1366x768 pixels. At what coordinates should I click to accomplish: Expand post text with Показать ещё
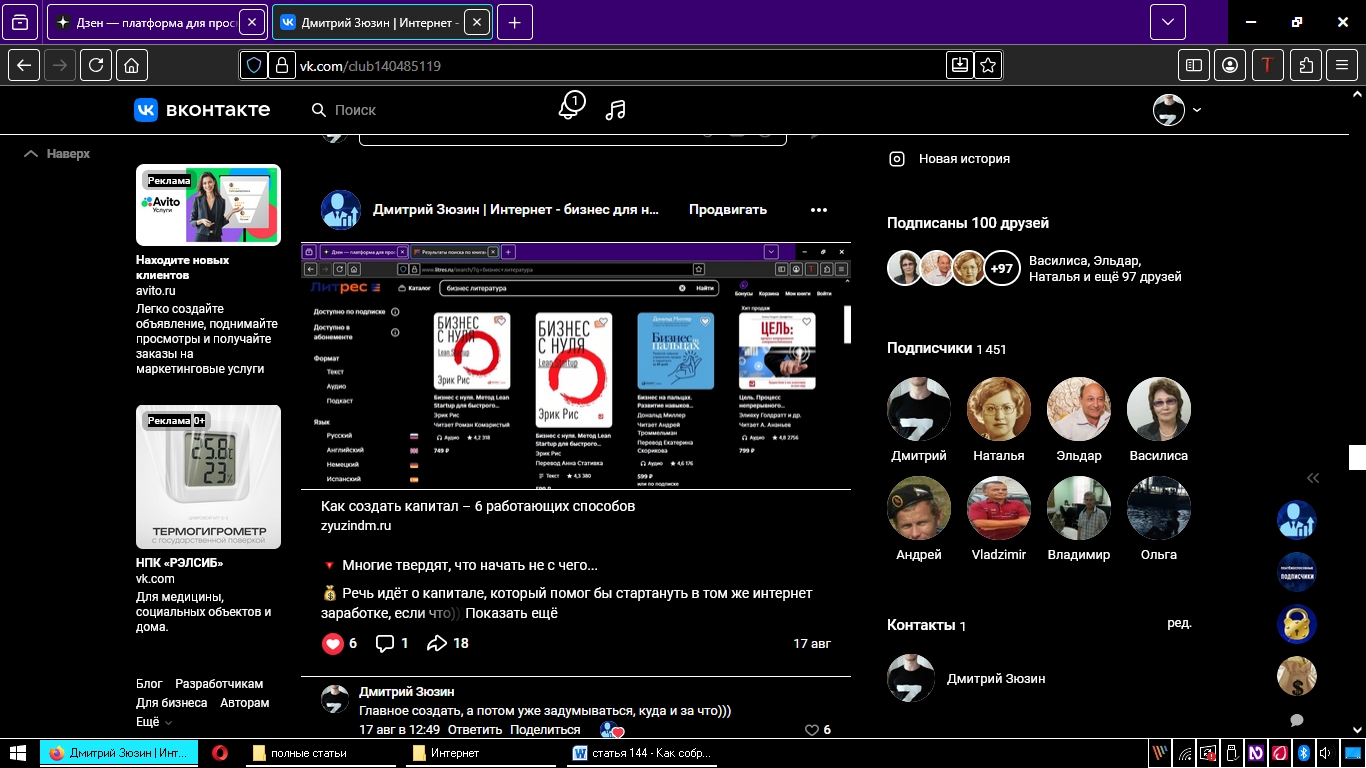511,613
